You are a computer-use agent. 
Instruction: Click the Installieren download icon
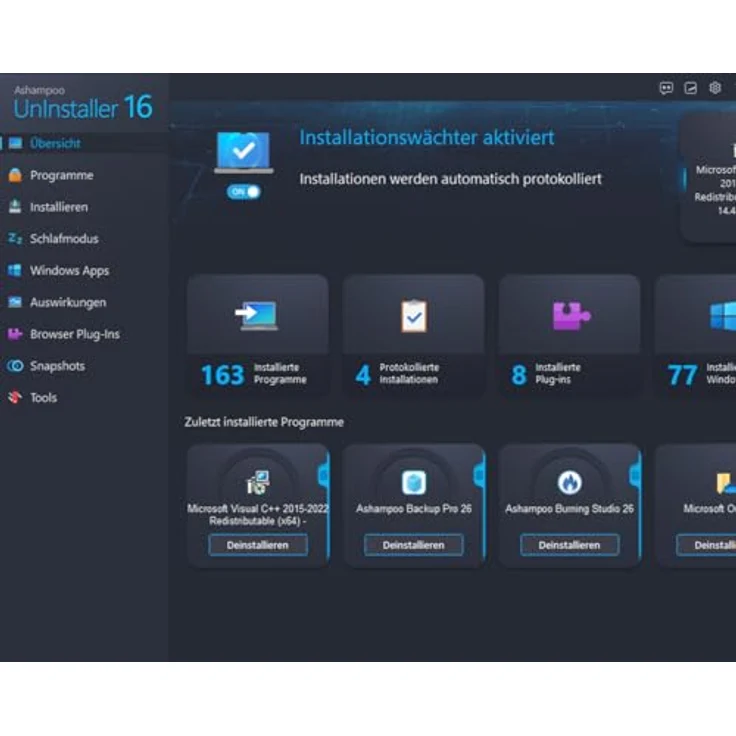15,207
